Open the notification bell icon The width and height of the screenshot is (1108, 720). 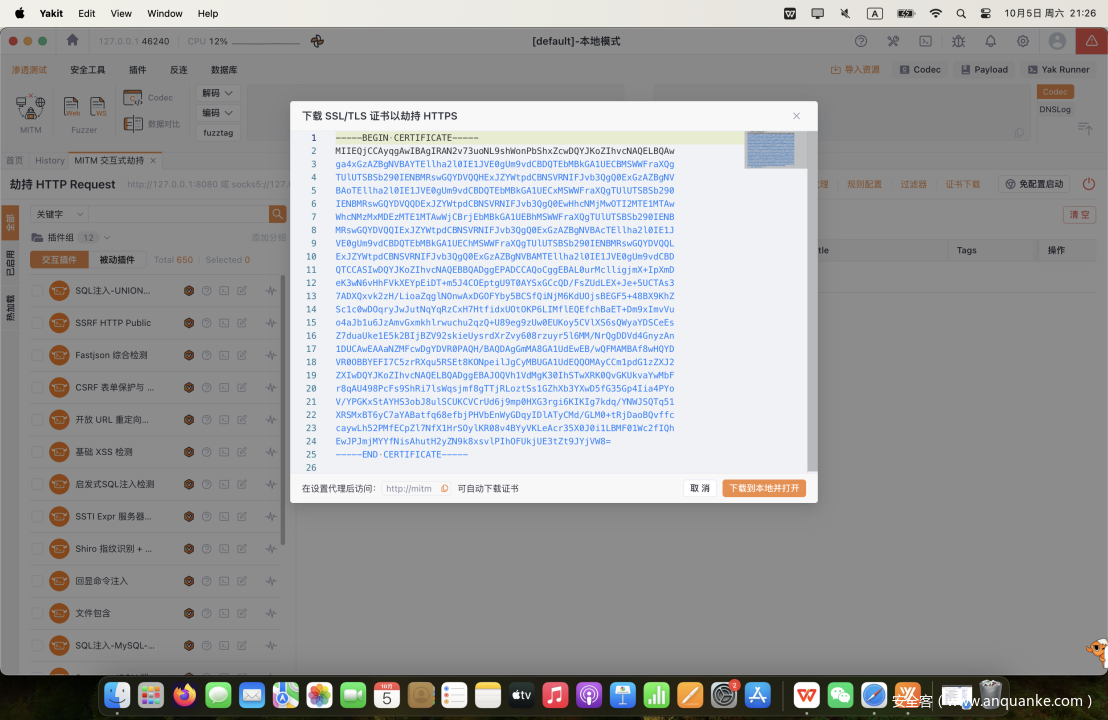pyautogui.click(x=990, y=41)
